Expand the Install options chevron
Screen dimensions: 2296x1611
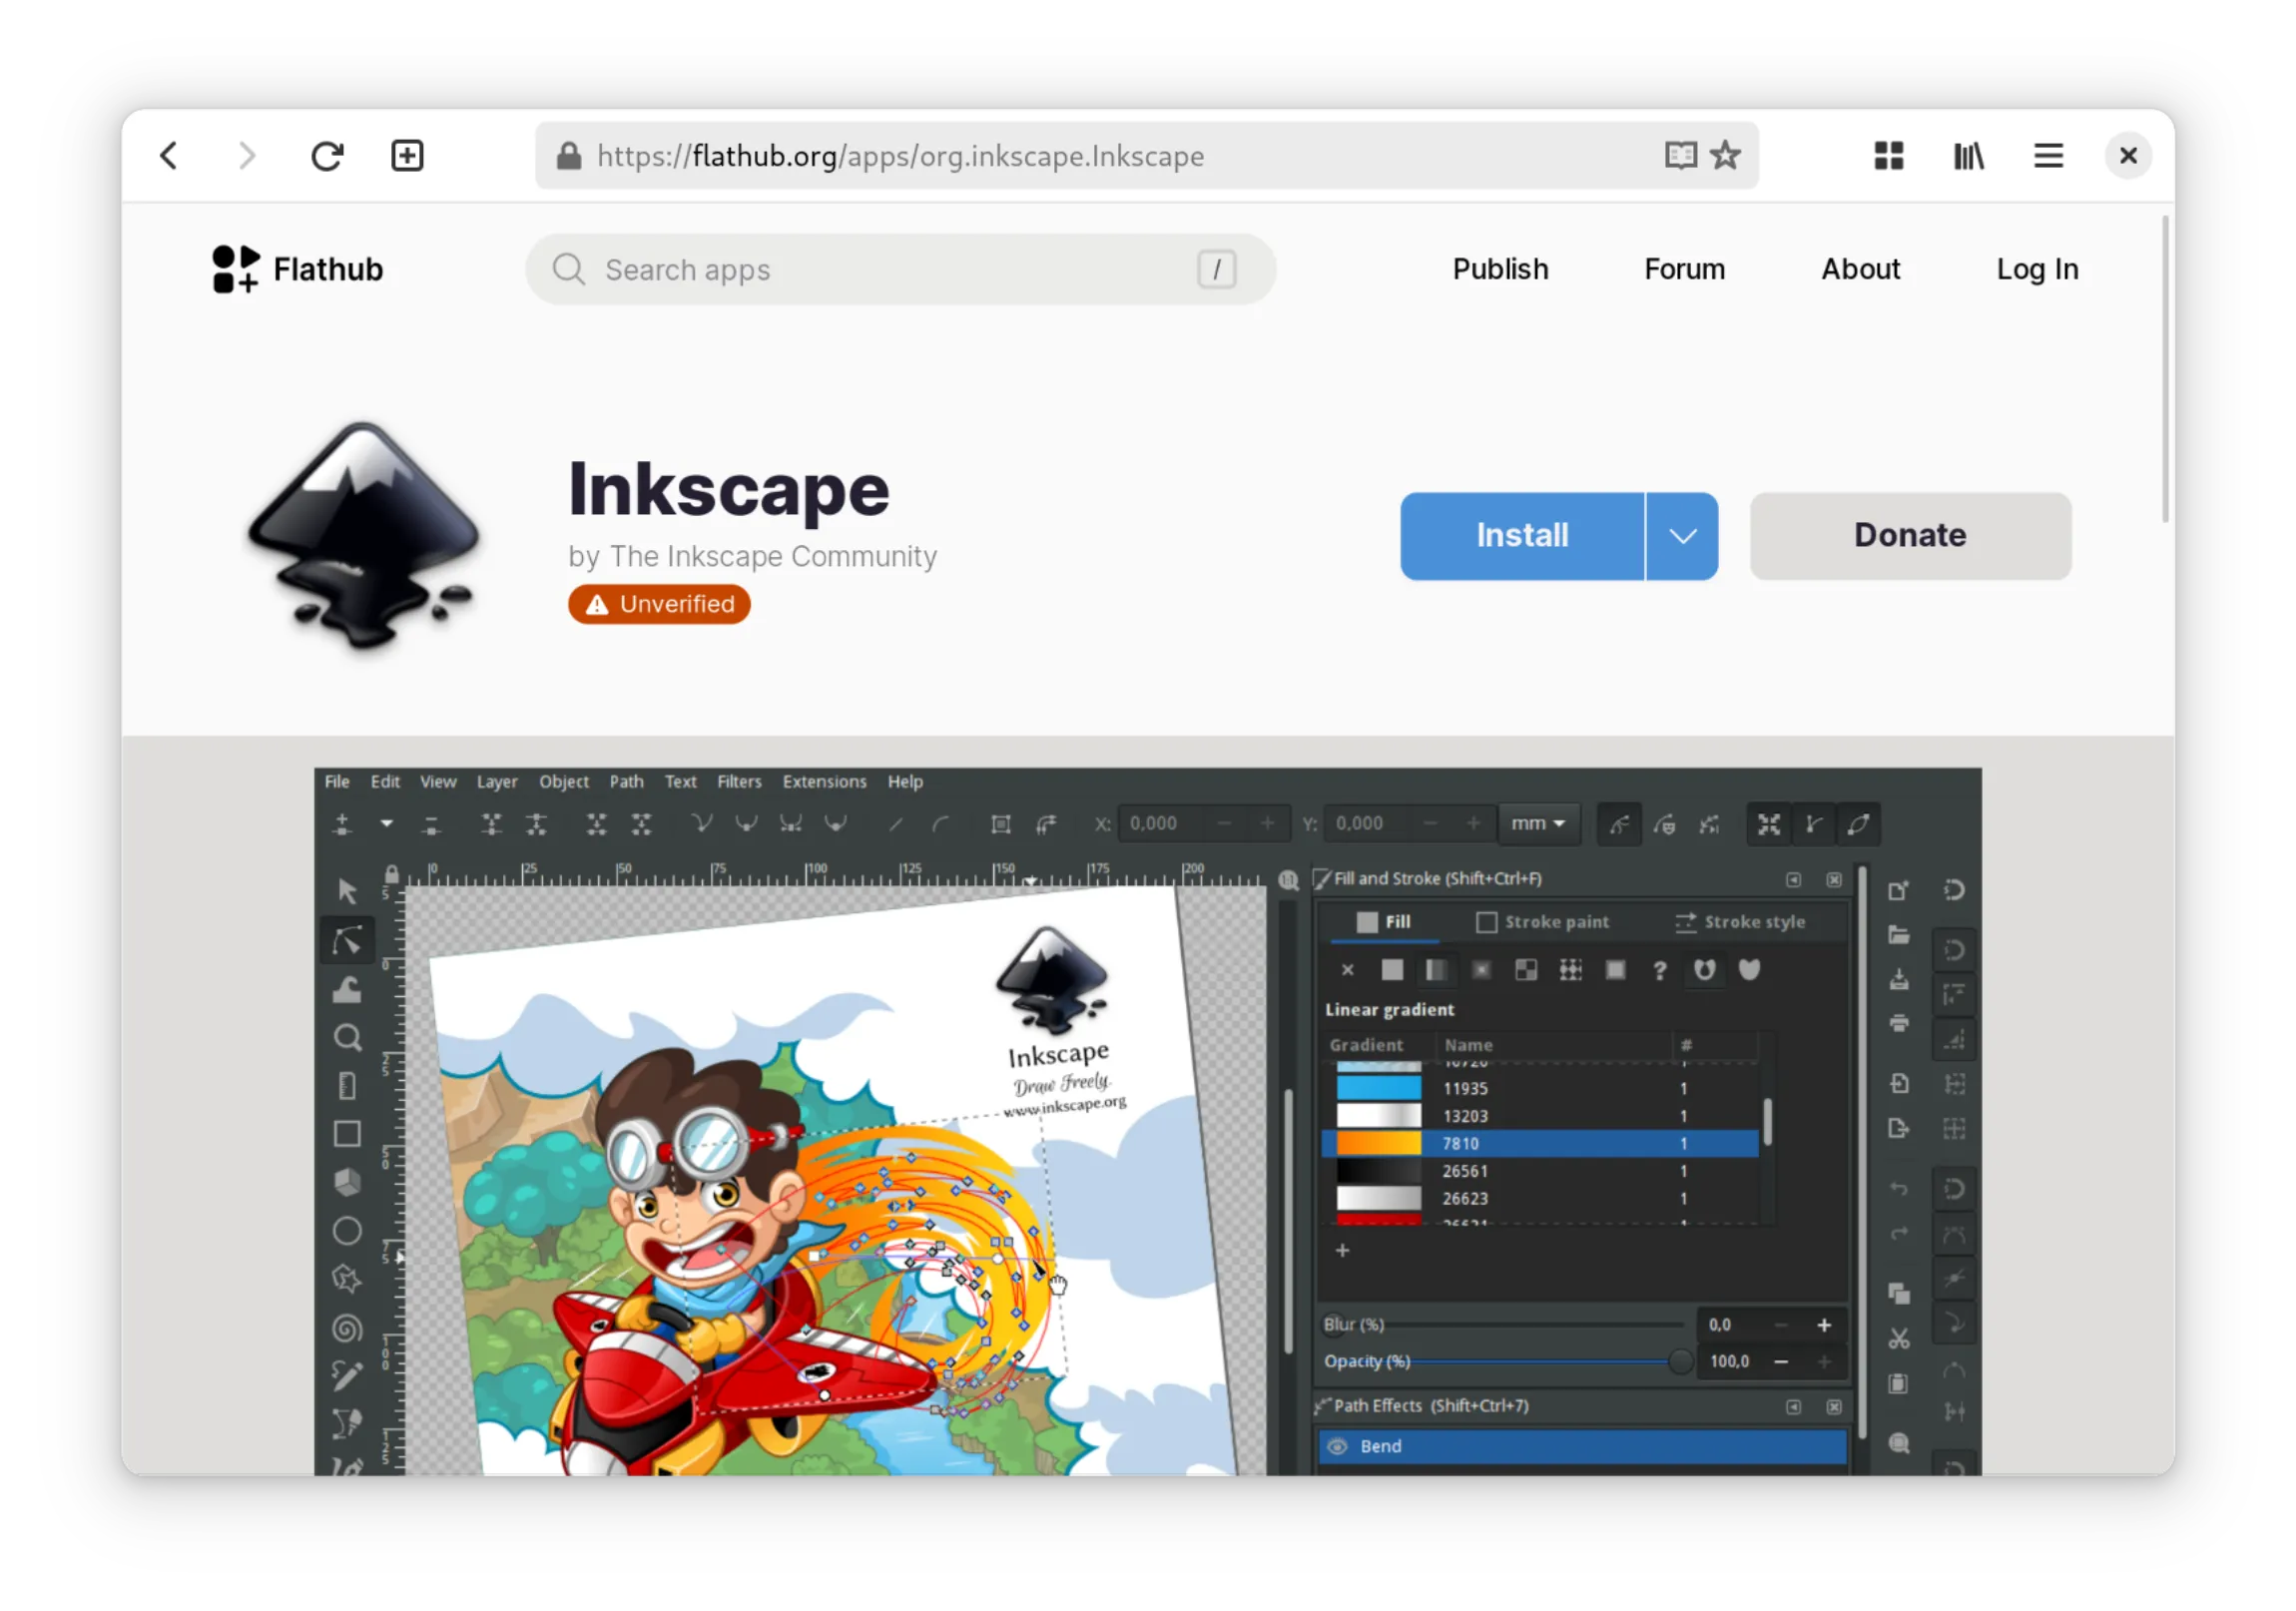coord(1682,536)
